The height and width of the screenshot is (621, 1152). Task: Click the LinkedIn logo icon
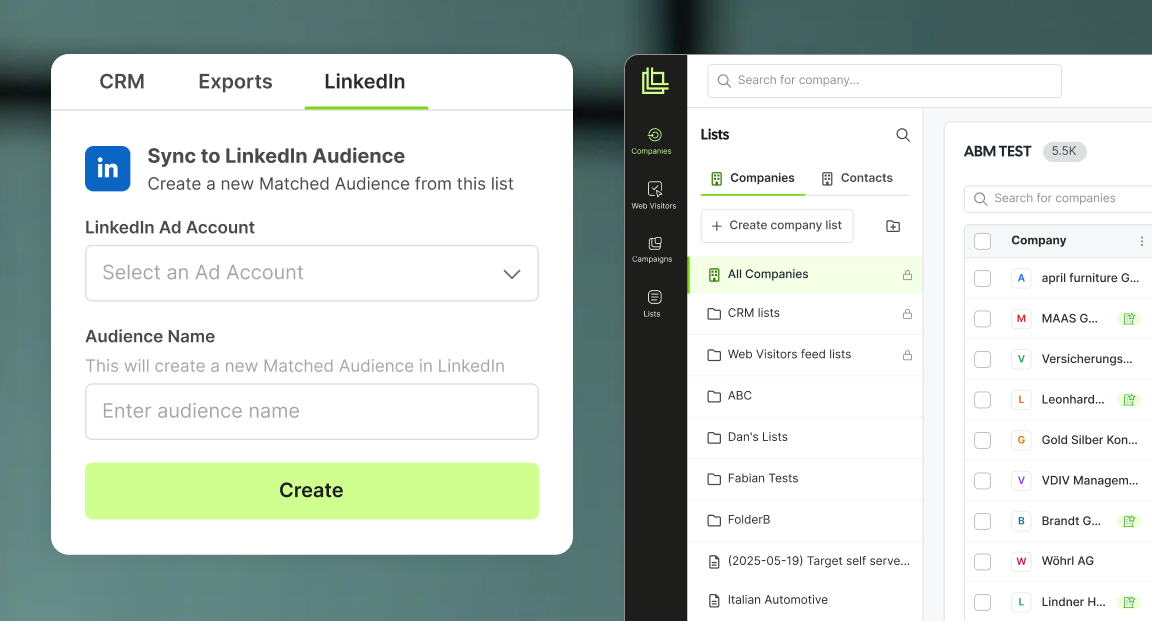(108, 168)
